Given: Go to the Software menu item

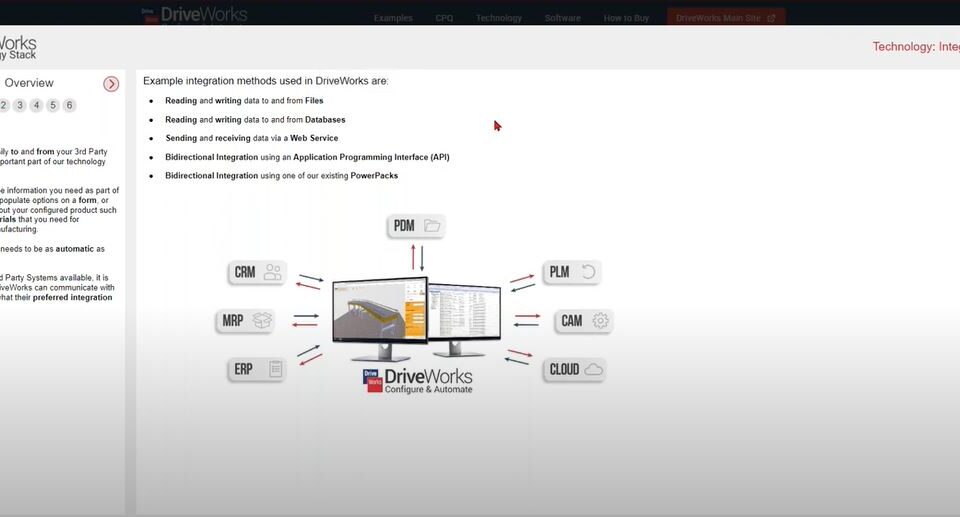Looking at the screenshot, I should pos(563,18).
